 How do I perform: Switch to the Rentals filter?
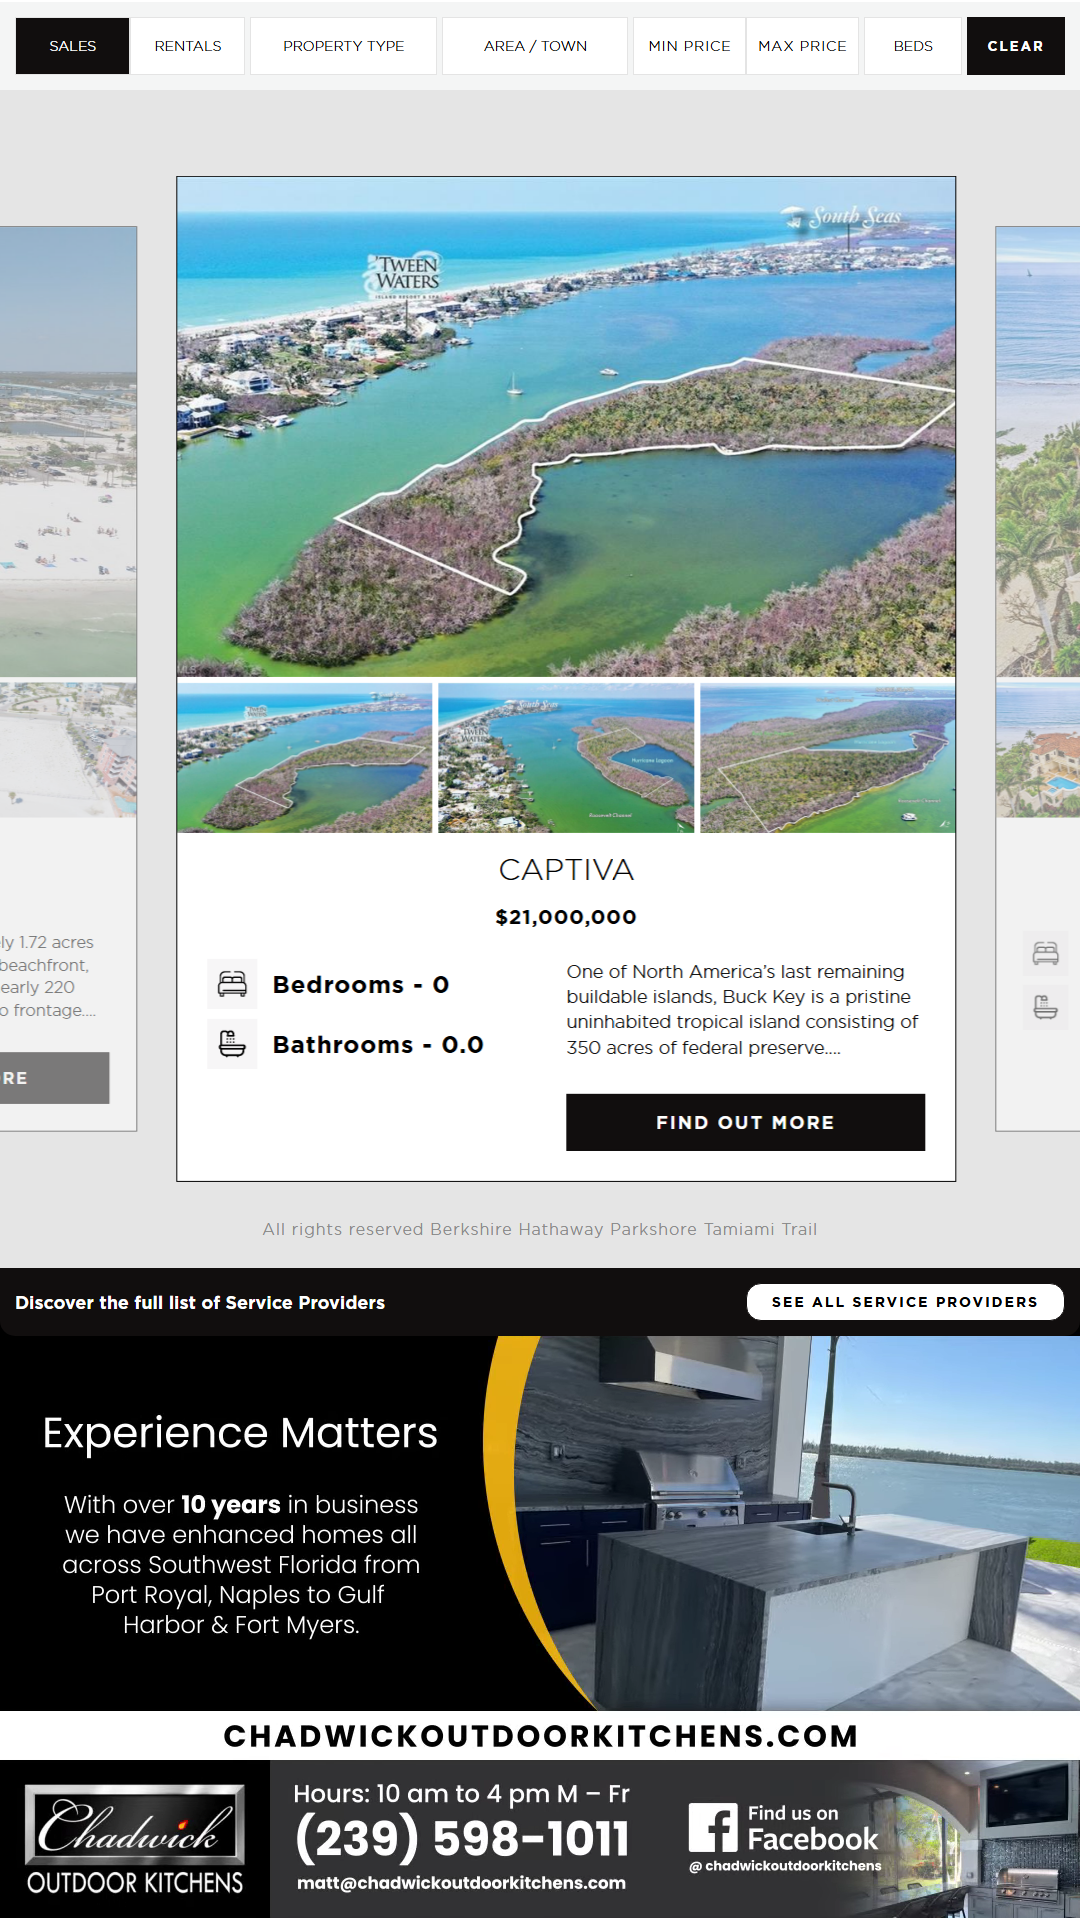pos(188,46)
